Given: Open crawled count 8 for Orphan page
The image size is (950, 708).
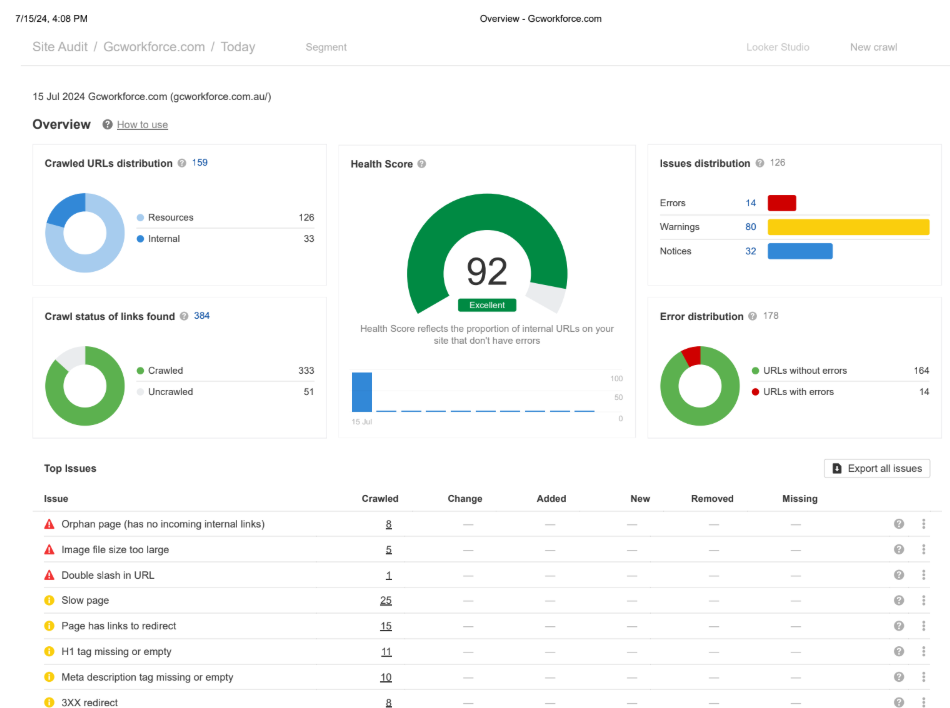Looking at the screenshot, I should [x=388, y=524].
